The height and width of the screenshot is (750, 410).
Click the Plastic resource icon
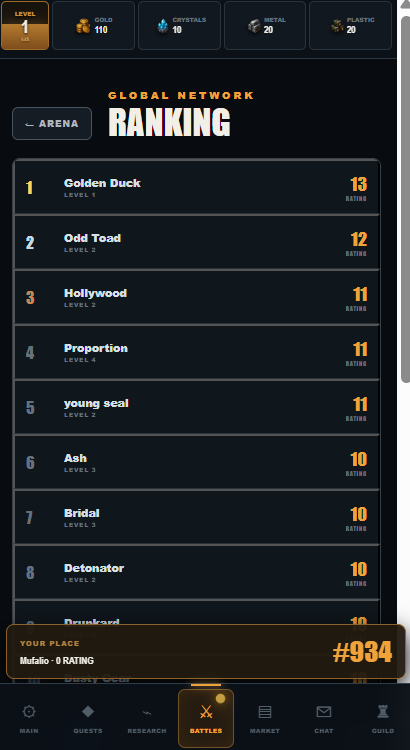[x=338, y=26]
